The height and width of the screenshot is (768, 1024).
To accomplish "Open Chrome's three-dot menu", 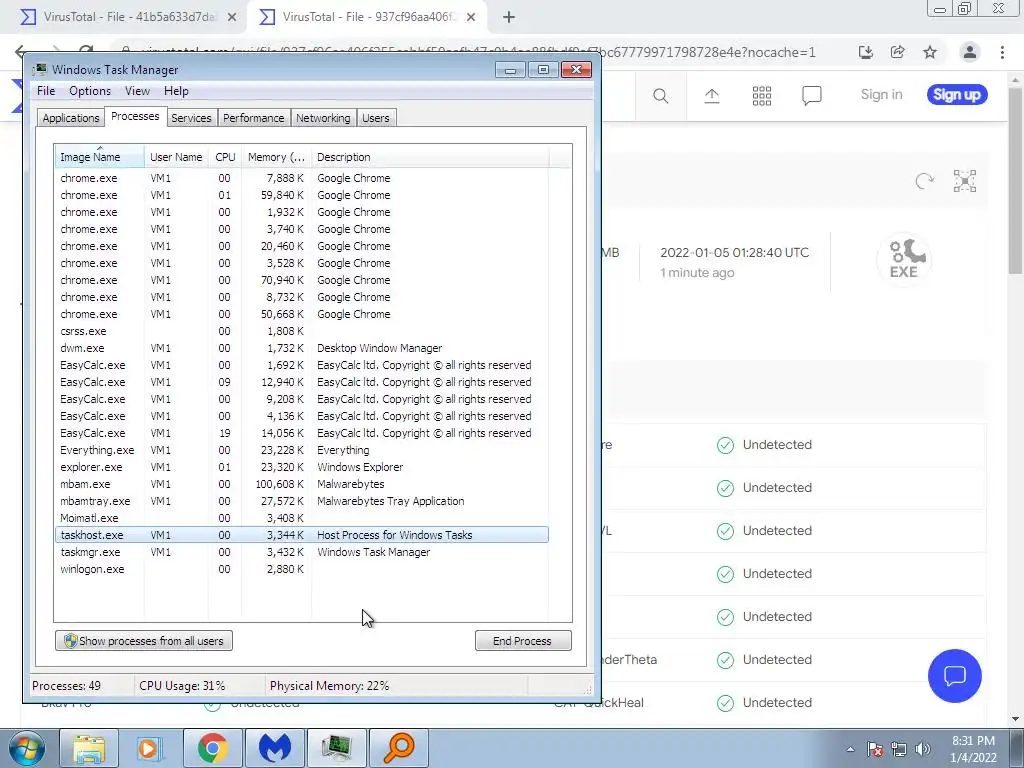I will [1002, 52].
